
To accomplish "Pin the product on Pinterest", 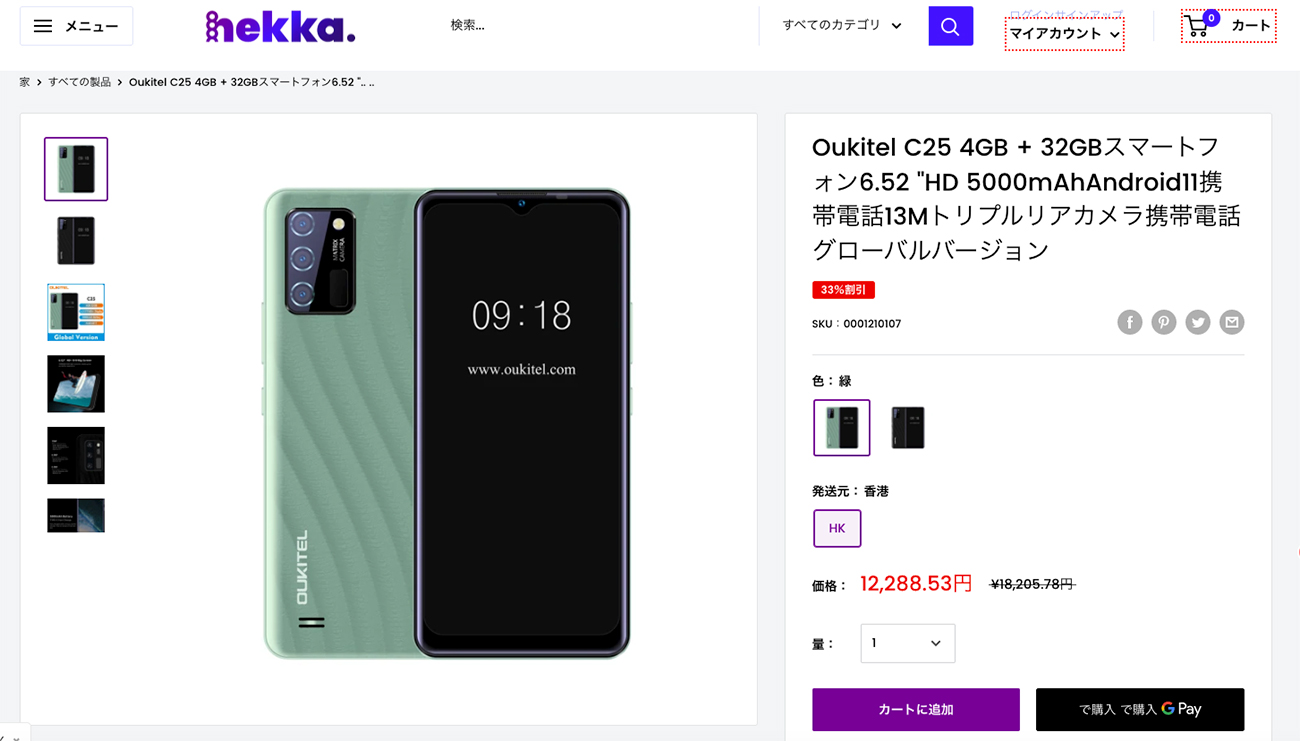I will (x=1164, y=322).
